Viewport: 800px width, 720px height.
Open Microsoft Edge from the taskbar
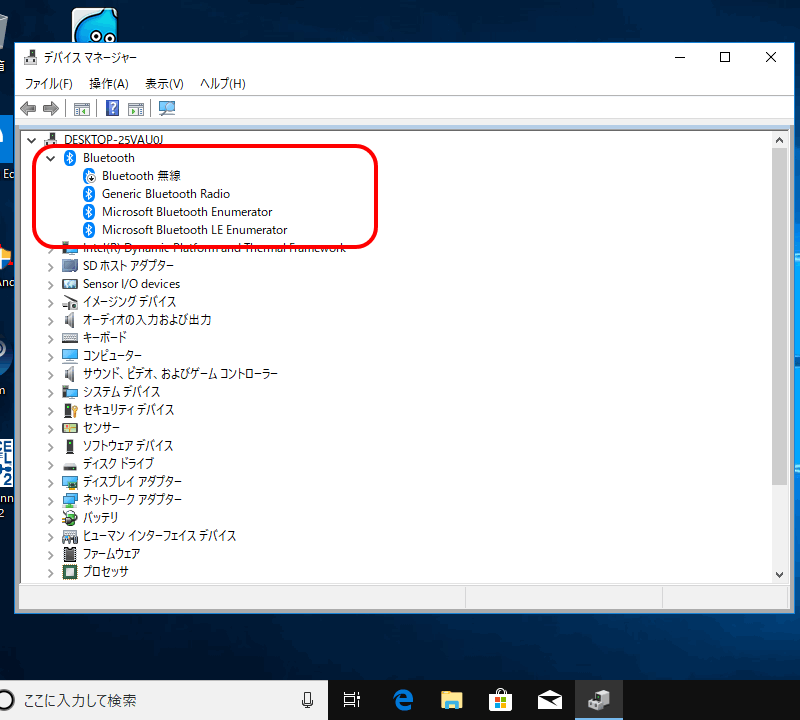404,700
